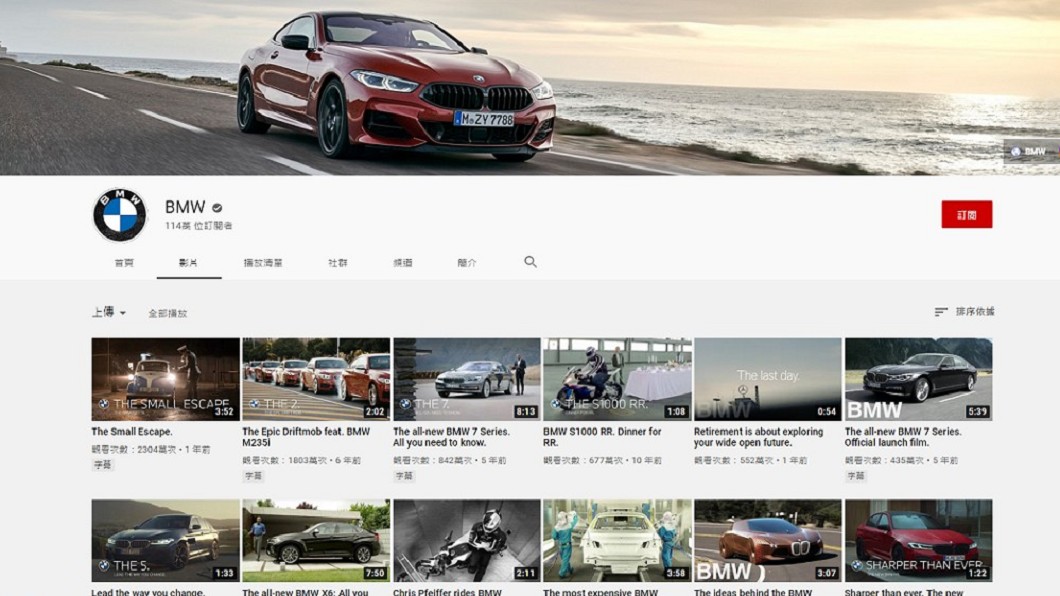The height and width of the screenshot is (596, 1060).
Task: Go to the Channels tab
Action: (x=403, y=263)
